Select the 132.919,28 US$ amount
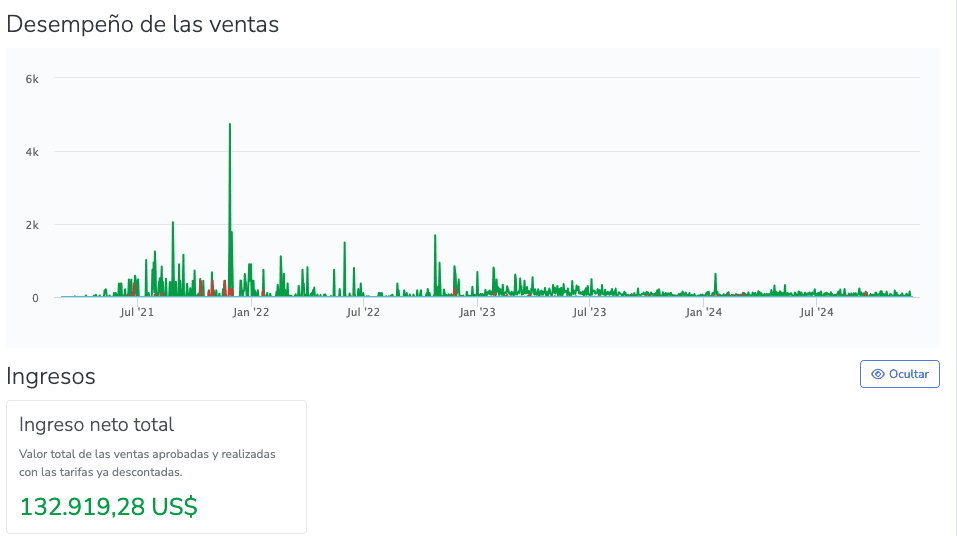957x536 pixels. [x=109, y=507]
